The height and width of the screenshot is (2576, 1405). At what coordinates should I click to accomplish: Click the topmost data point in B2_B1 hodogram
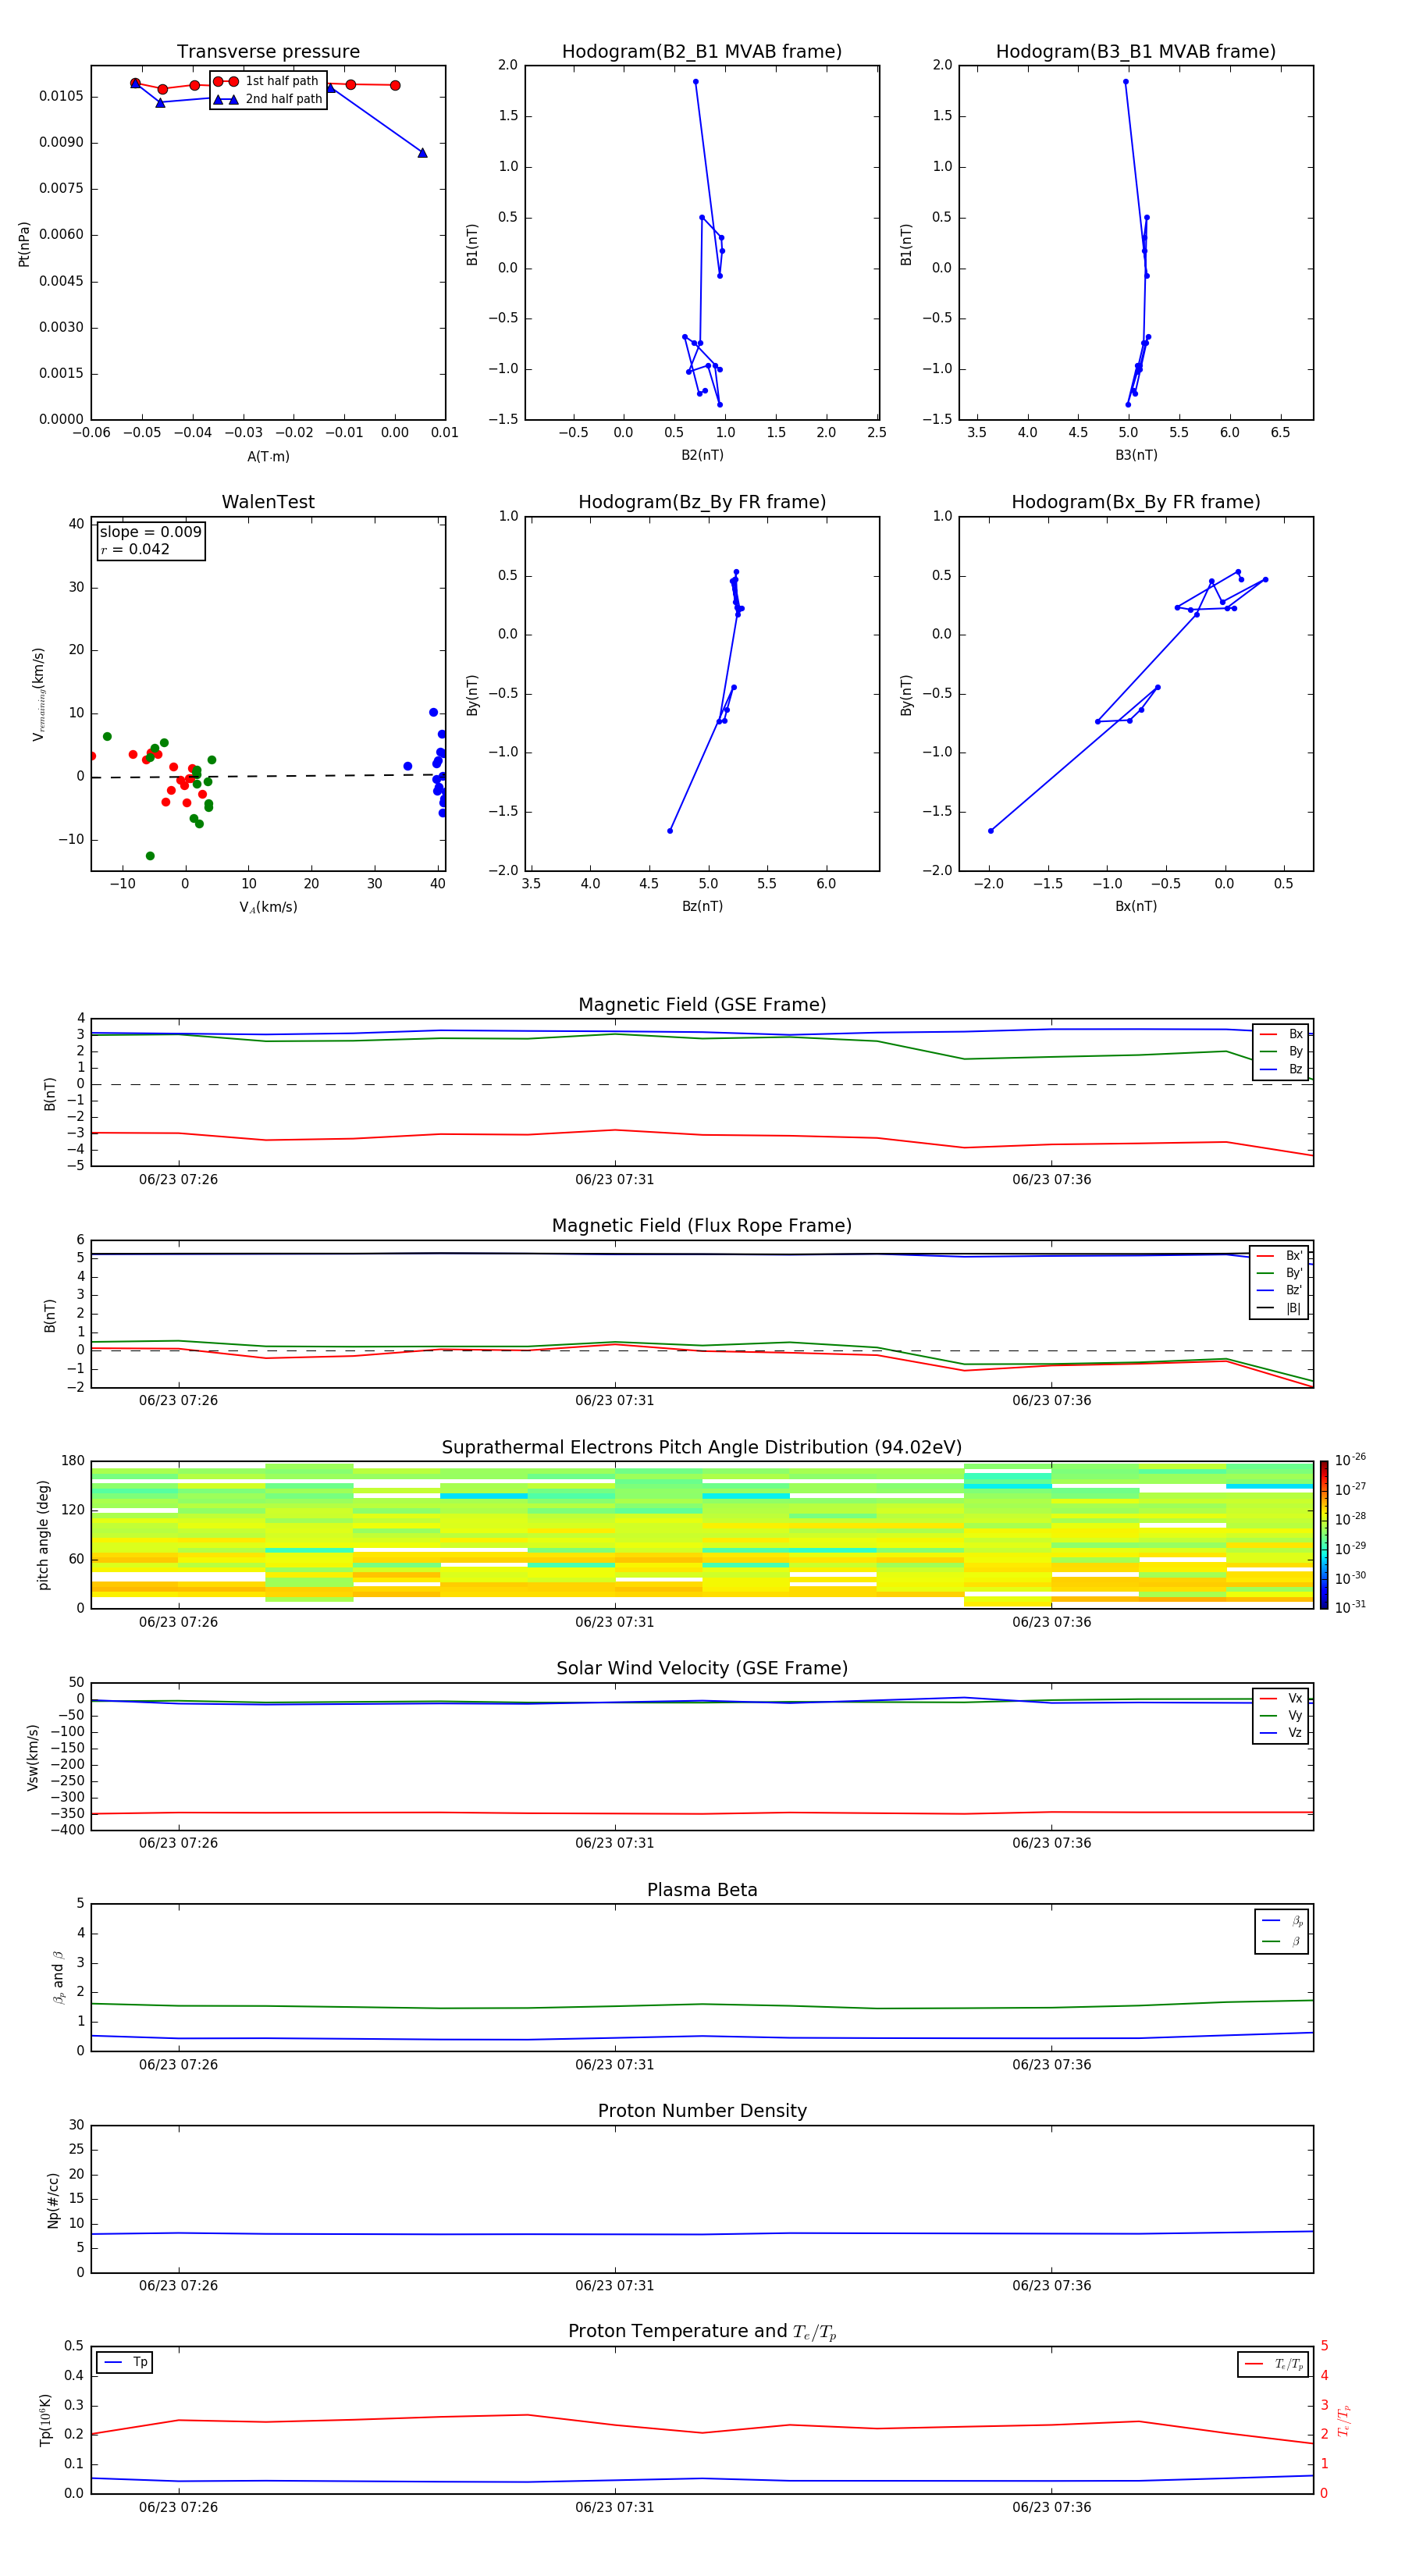coord(695,82)
